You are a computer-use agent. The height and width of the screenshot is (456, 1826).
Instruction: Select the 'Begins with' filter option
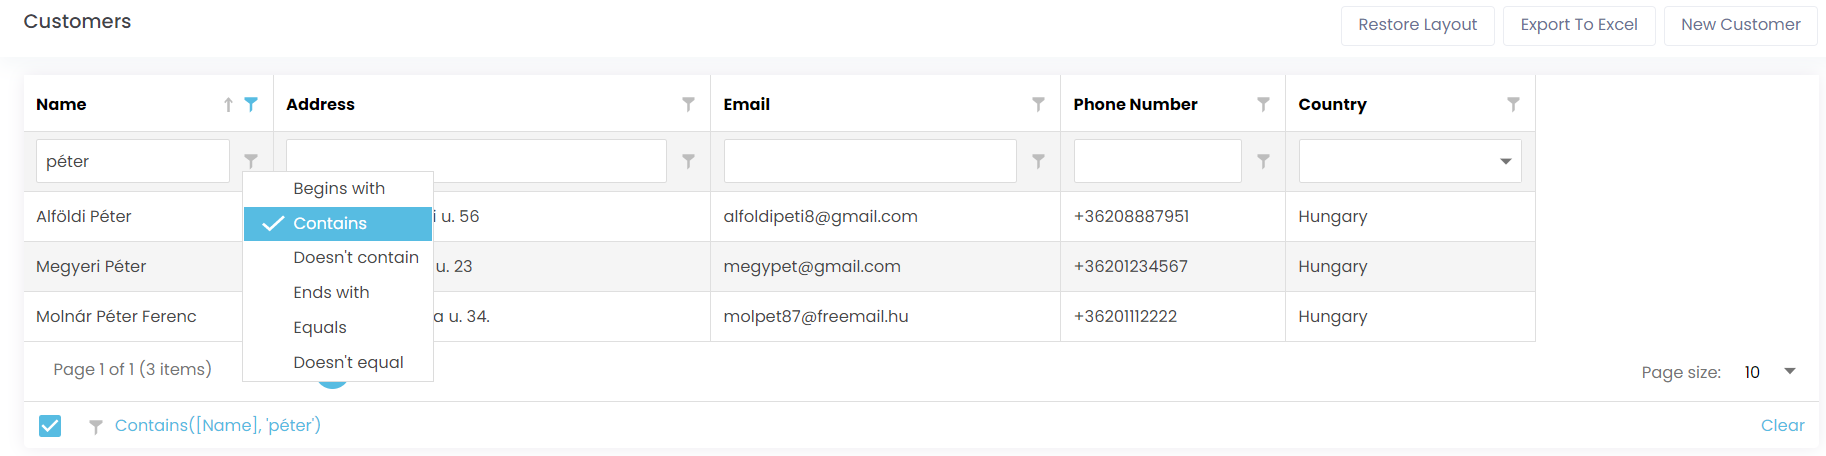tap(338, 189)
